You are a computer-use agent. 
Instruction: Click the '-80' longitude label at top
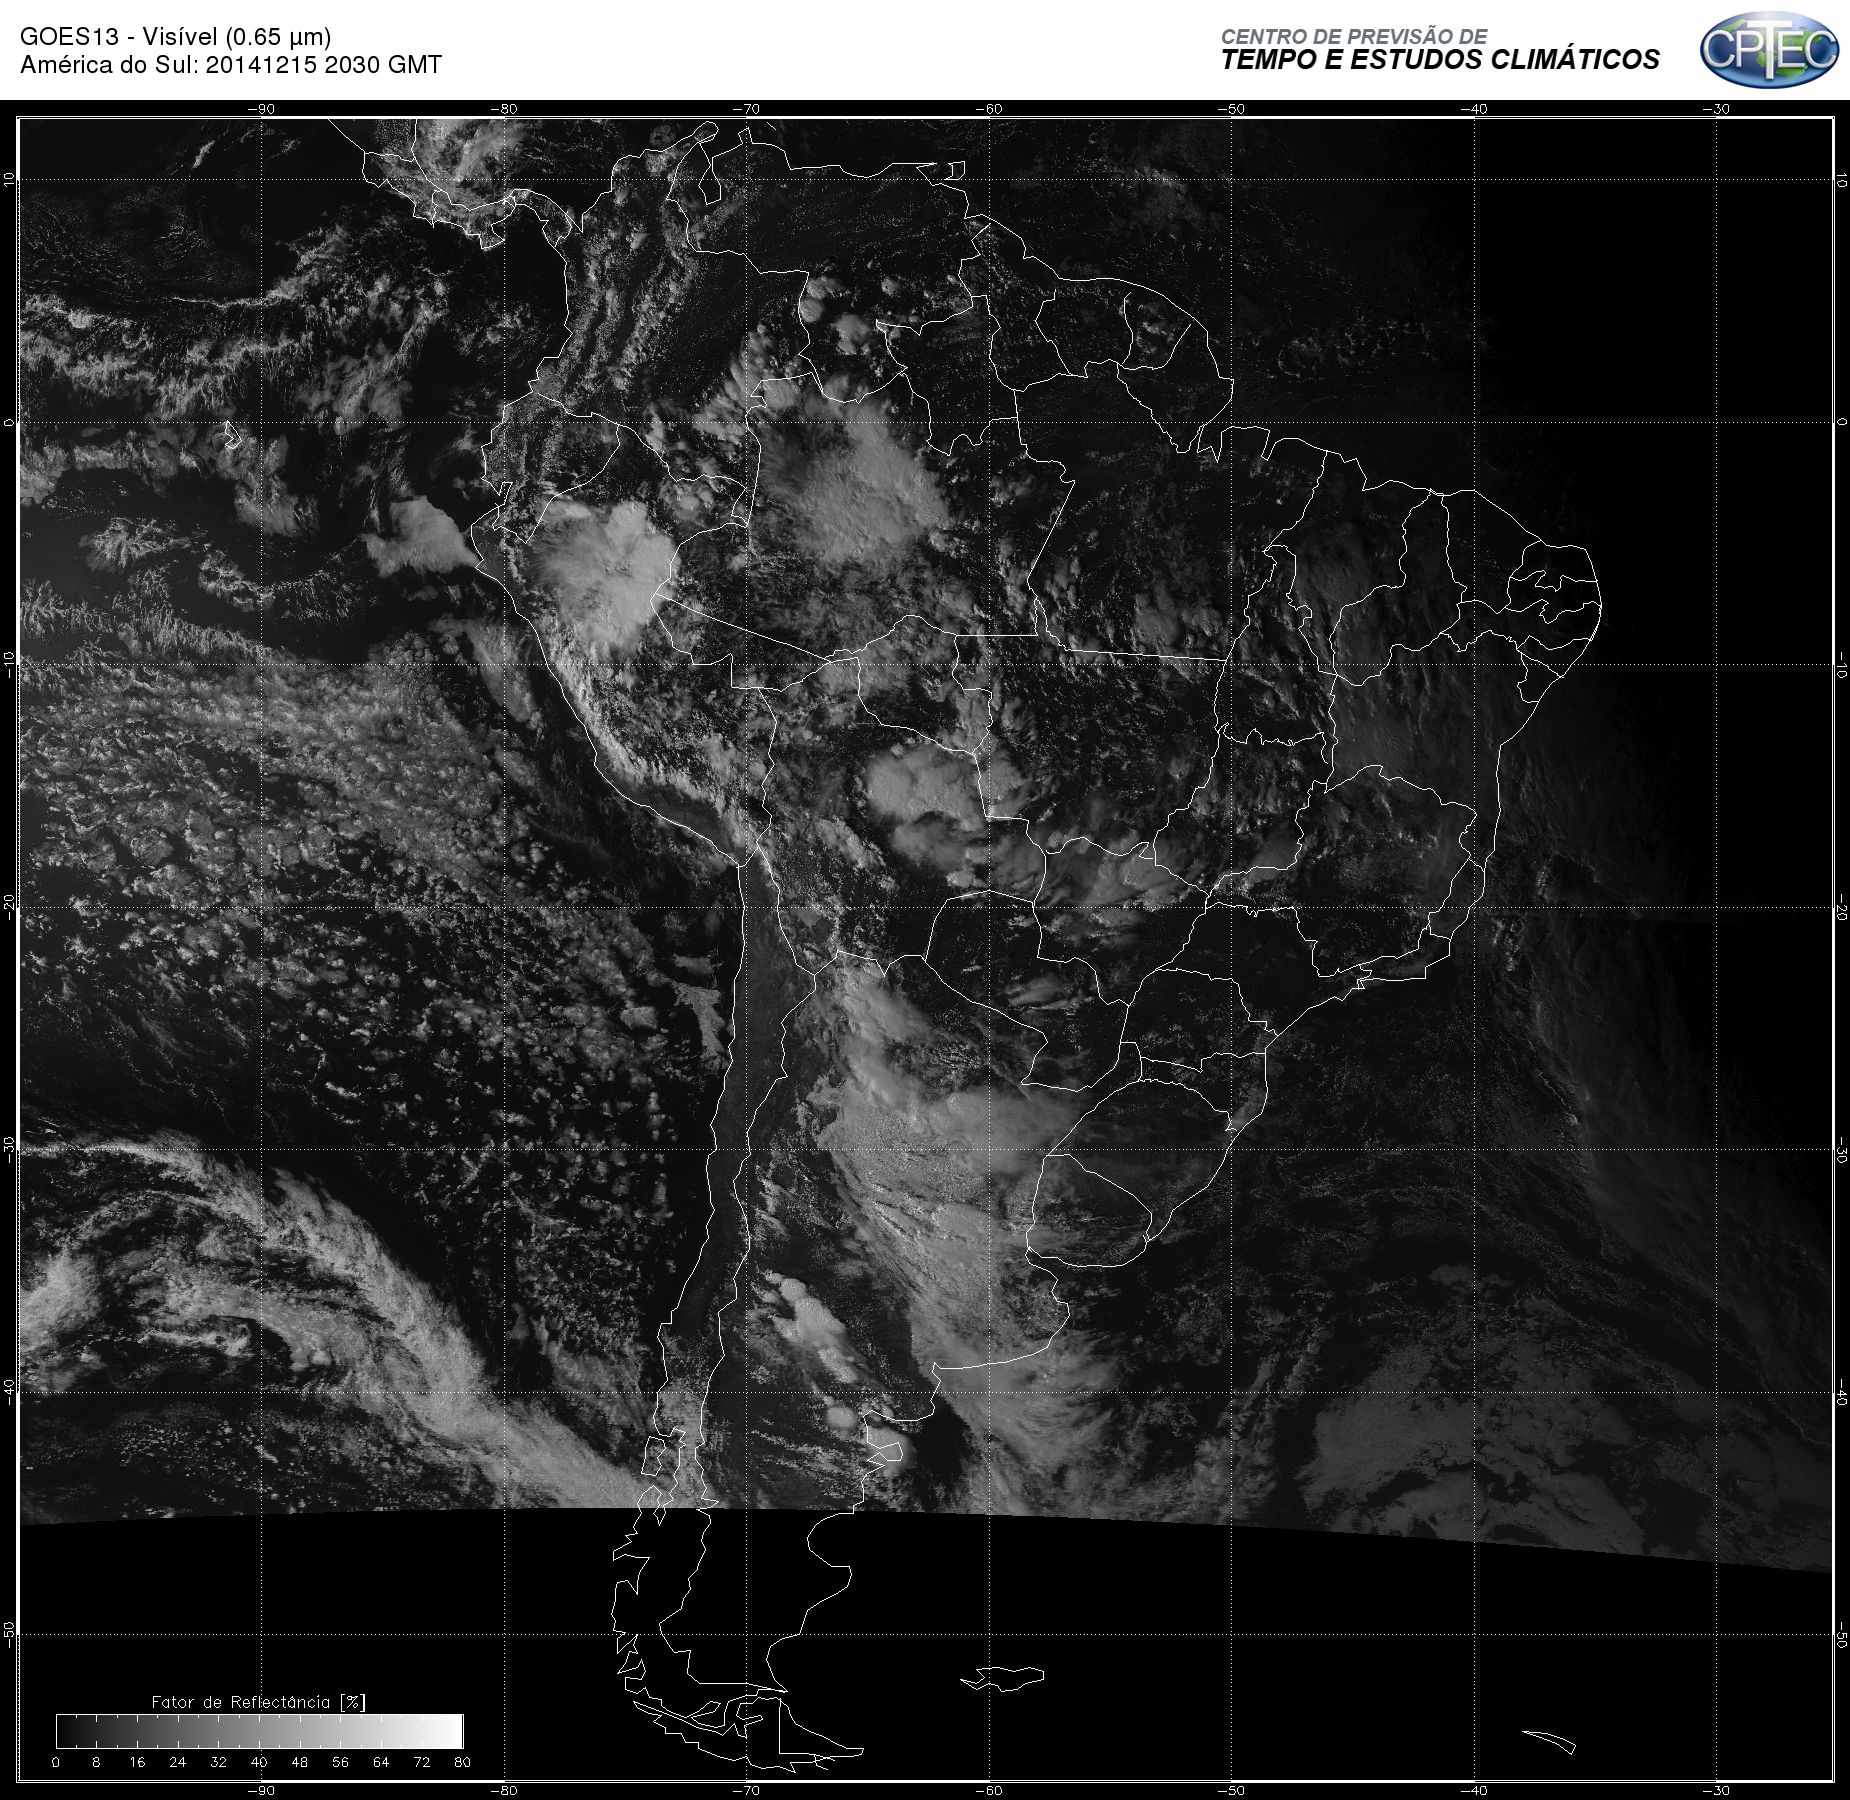point(504,109)
